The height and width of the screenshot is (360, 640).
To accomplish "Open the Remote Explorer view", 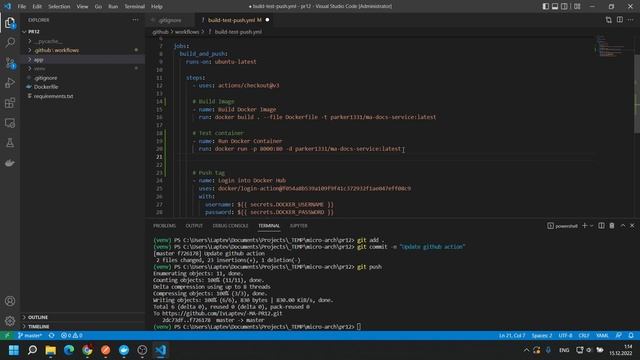I will (10, 123).
